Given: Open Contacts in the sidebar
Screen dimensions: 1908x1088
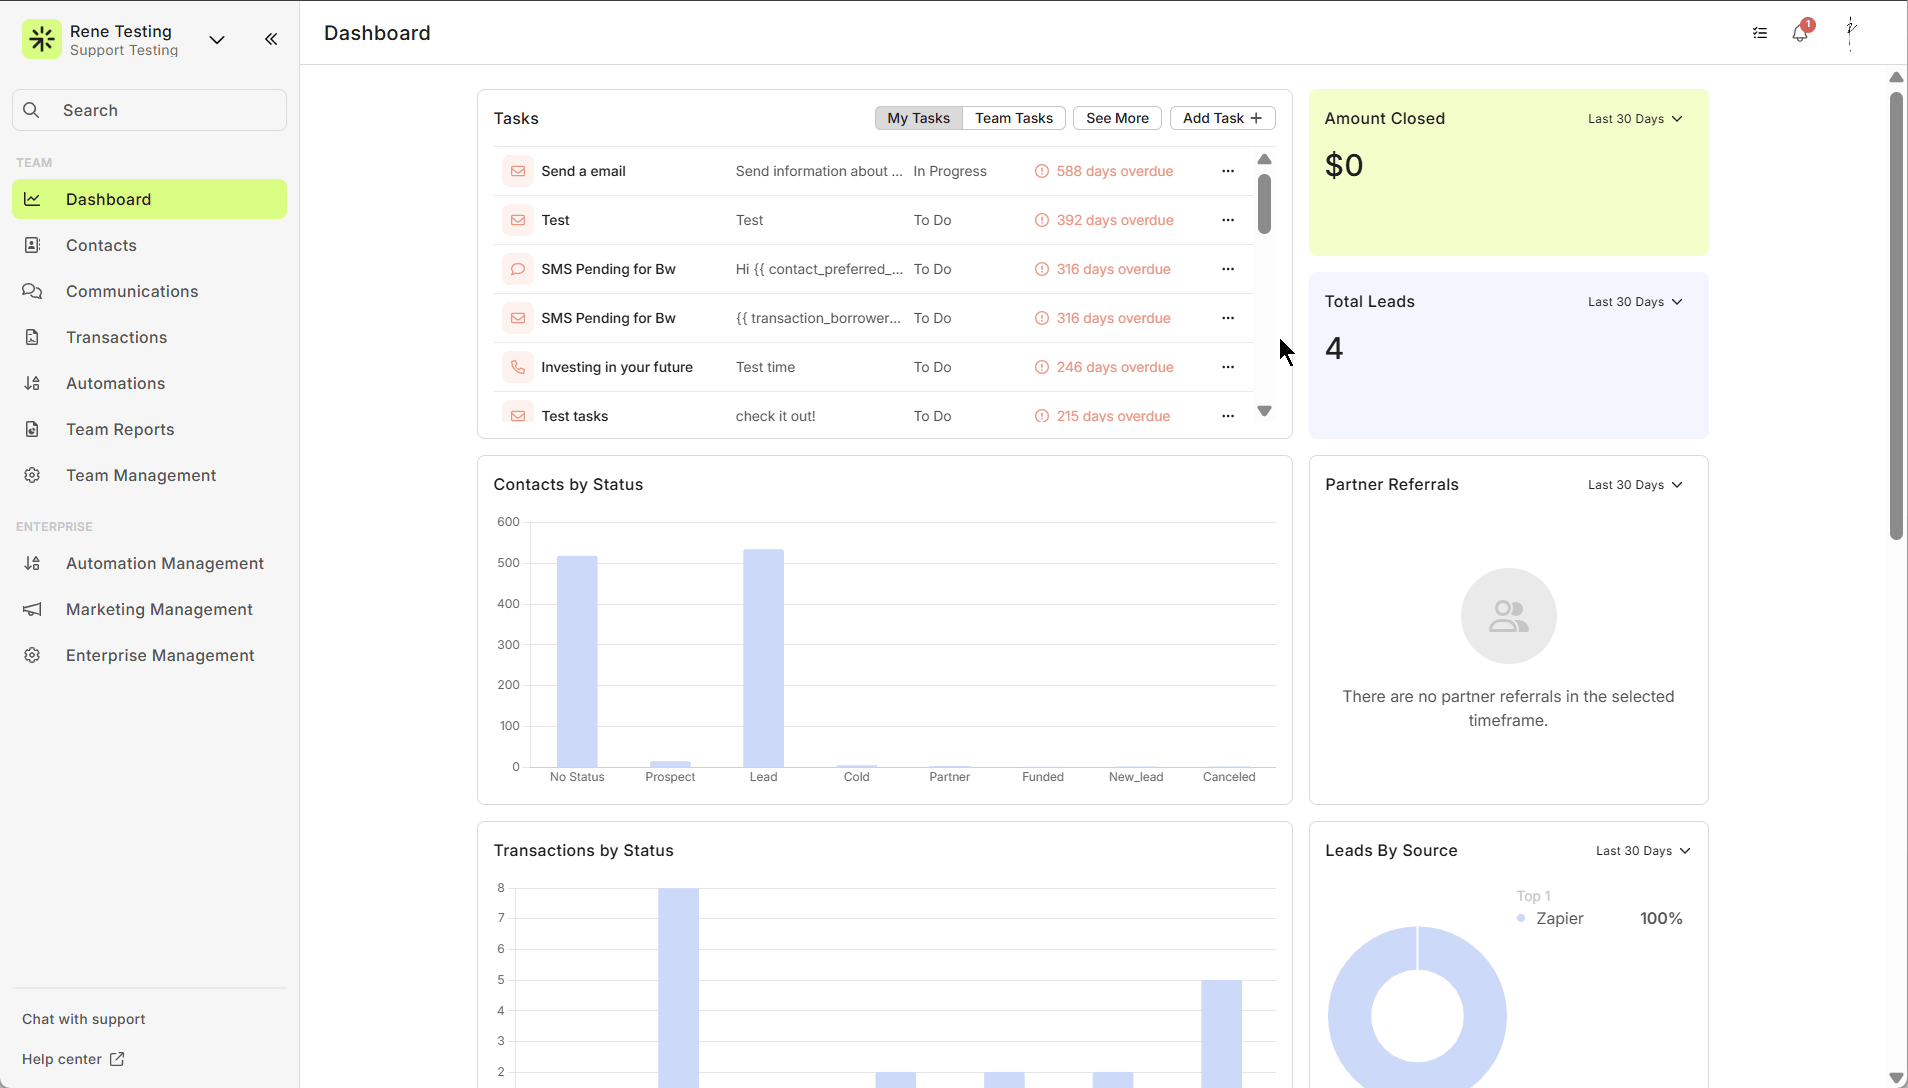Looking at the screenshot, I should click(101, 245).
